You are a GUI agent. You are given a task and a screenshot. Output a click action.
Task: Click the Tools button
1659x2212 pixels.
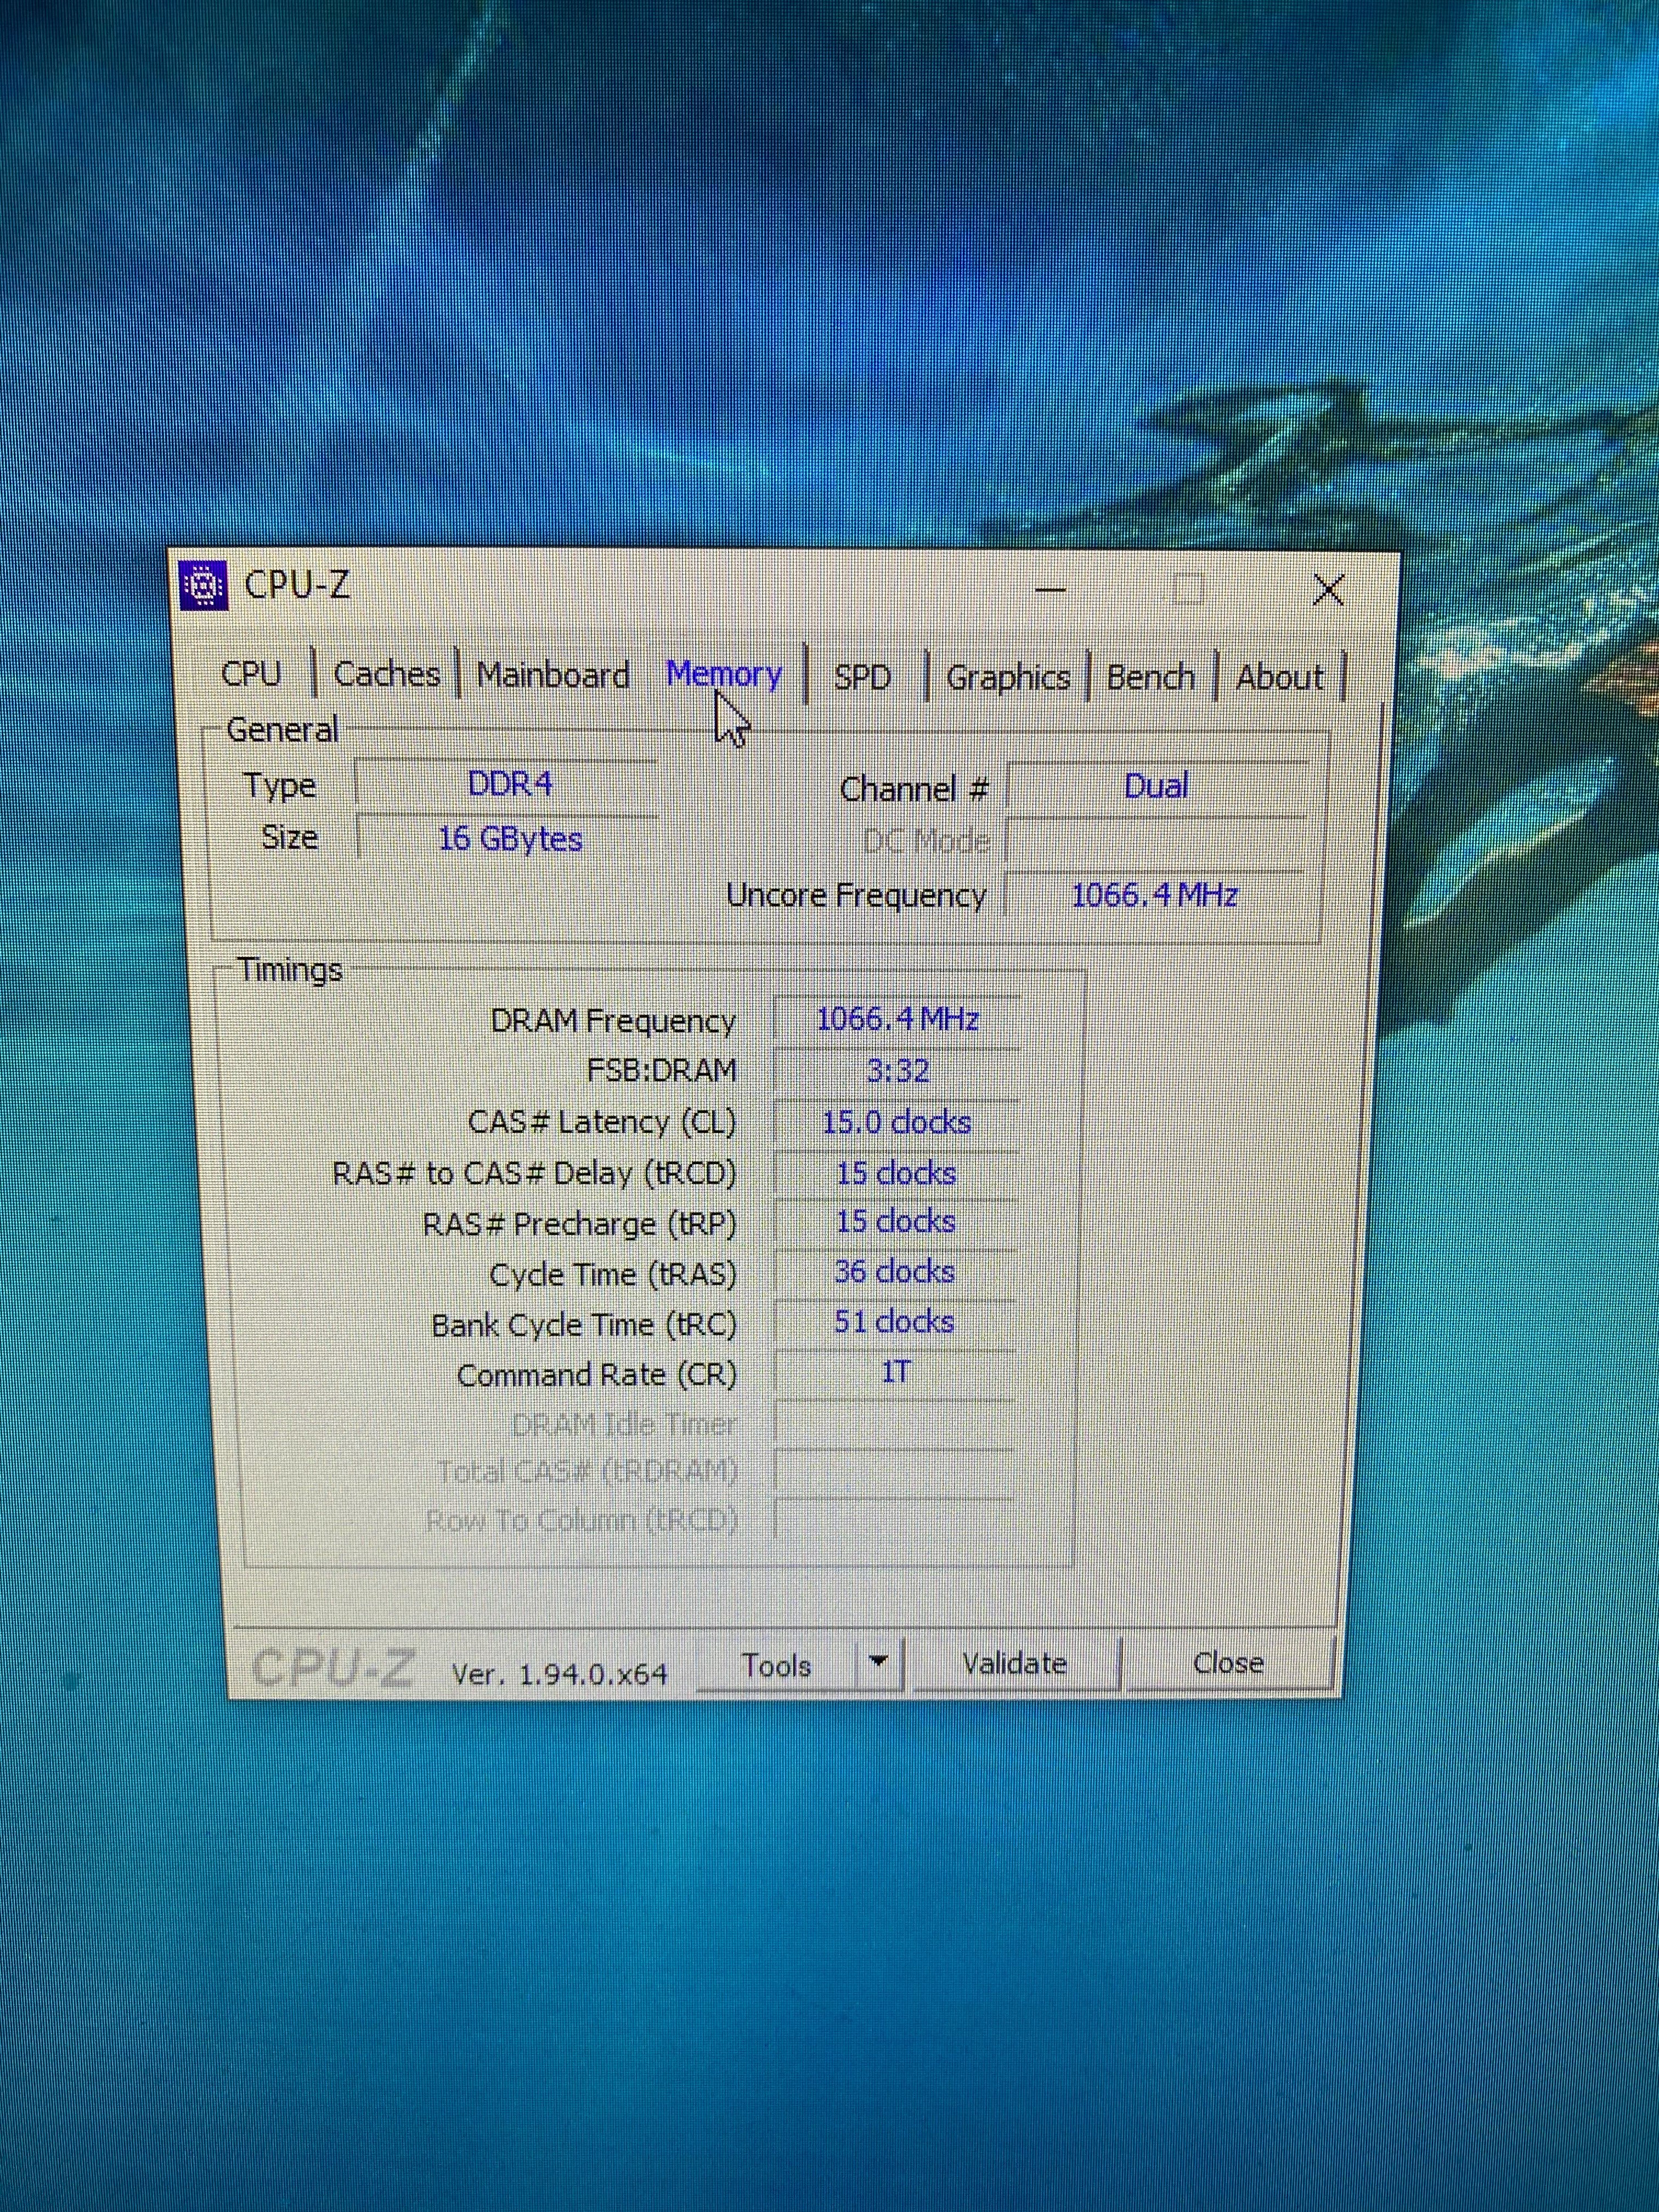[x=776, y=1665]
